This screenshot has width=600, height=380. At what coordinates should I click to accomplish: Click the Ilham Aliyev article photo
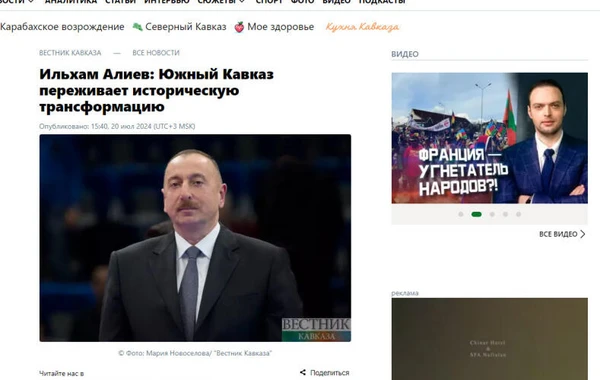pos(195,238)
